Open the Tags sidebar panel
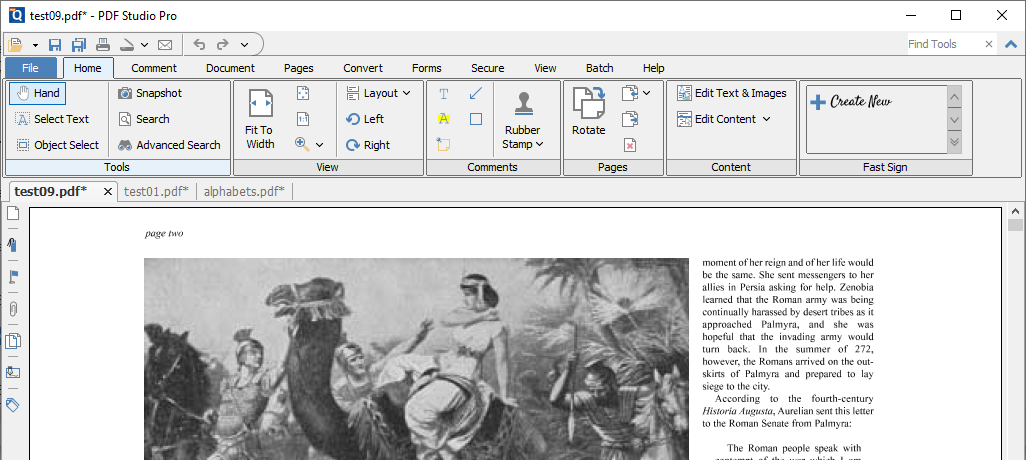Image resolution: width=1026 pixels, height=460 pixels. tap(13, 405)
